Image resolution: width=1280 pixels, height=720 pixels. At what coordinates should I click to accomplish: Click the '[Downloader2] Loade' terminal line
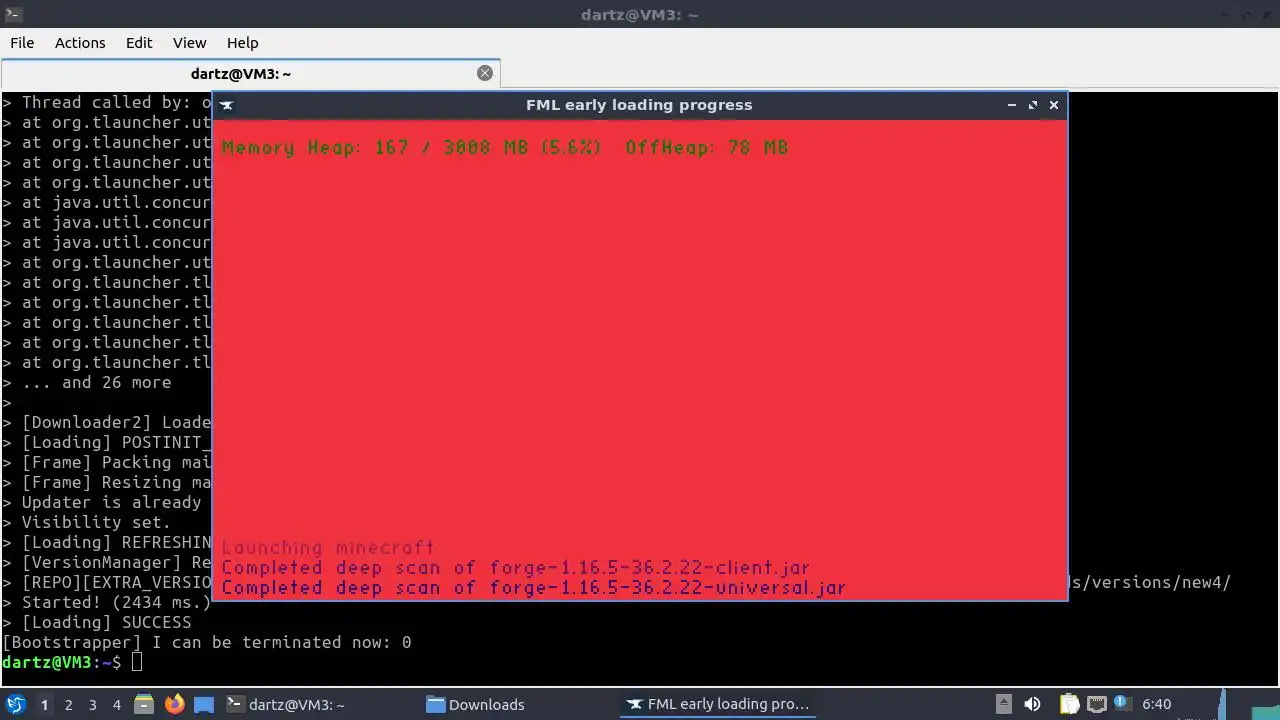pyautogui.click(x=106, y=422)
